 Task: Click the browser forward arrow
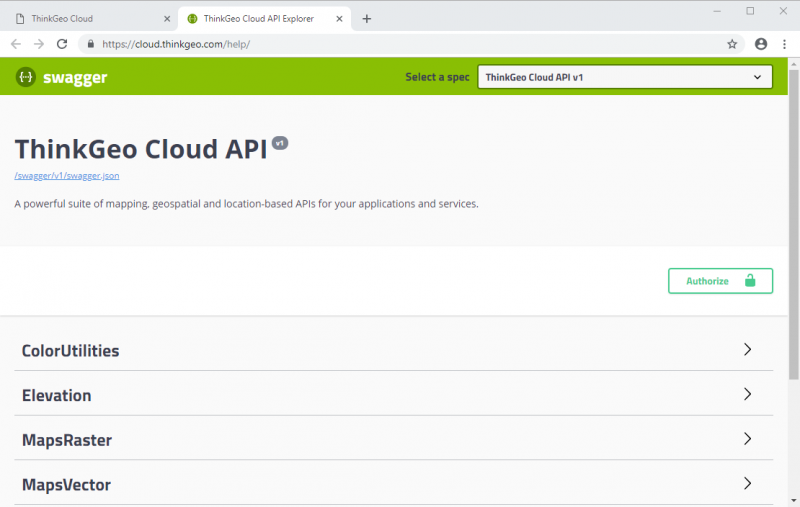coord(39,44)
